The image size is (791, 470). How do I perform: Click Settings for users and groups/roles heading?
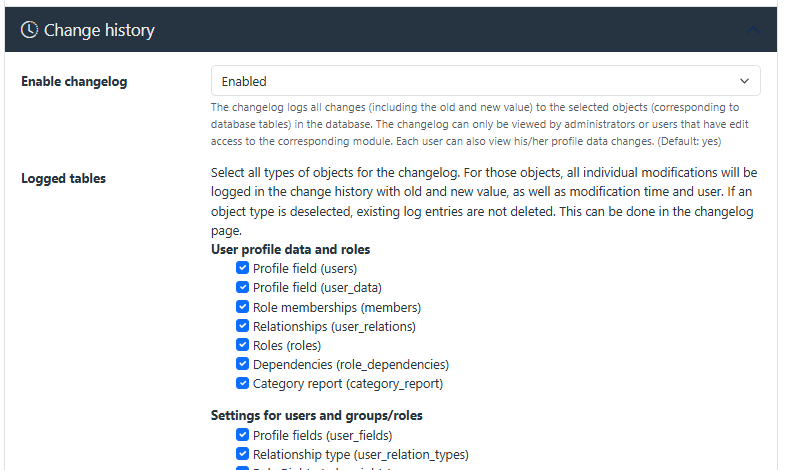(x=324, y=415)
